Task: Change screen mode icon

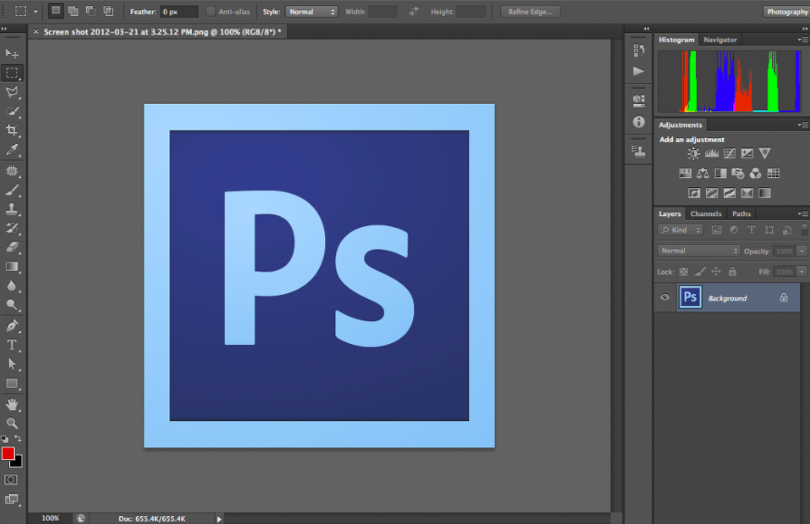Action: click(11, 499)
